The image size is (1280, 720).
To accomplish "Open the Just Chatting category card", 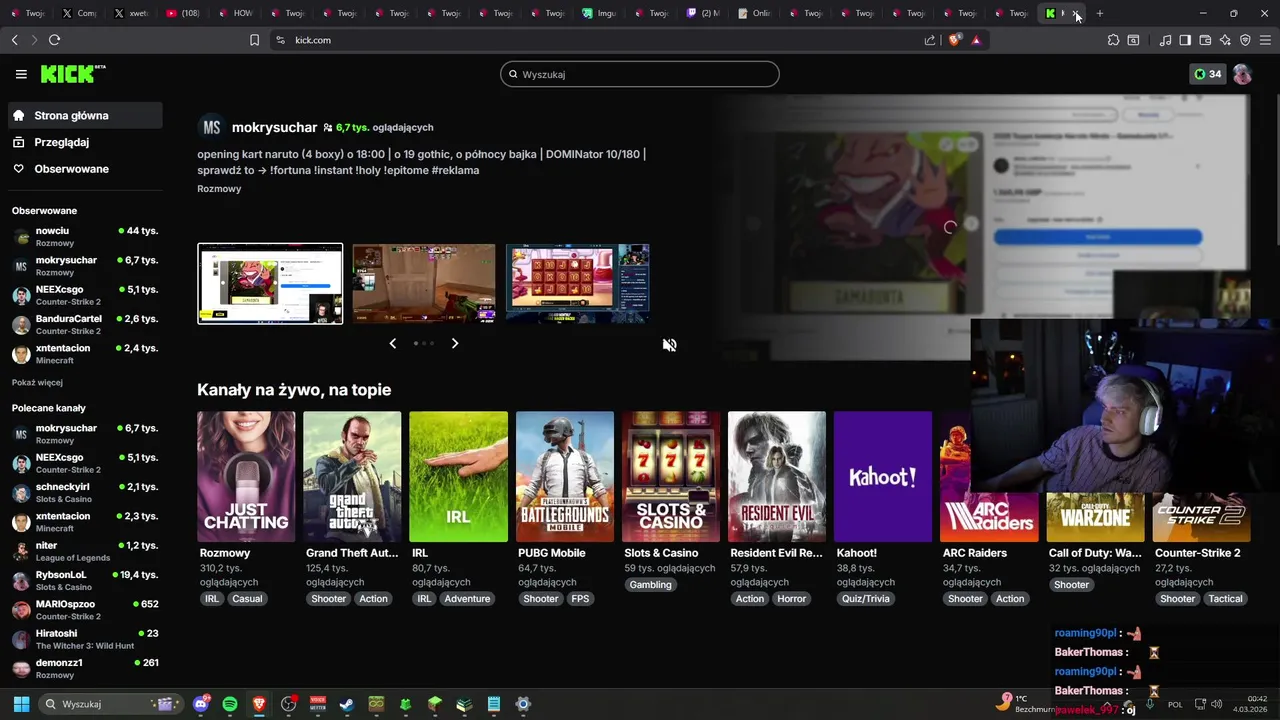I will (246, 477).
